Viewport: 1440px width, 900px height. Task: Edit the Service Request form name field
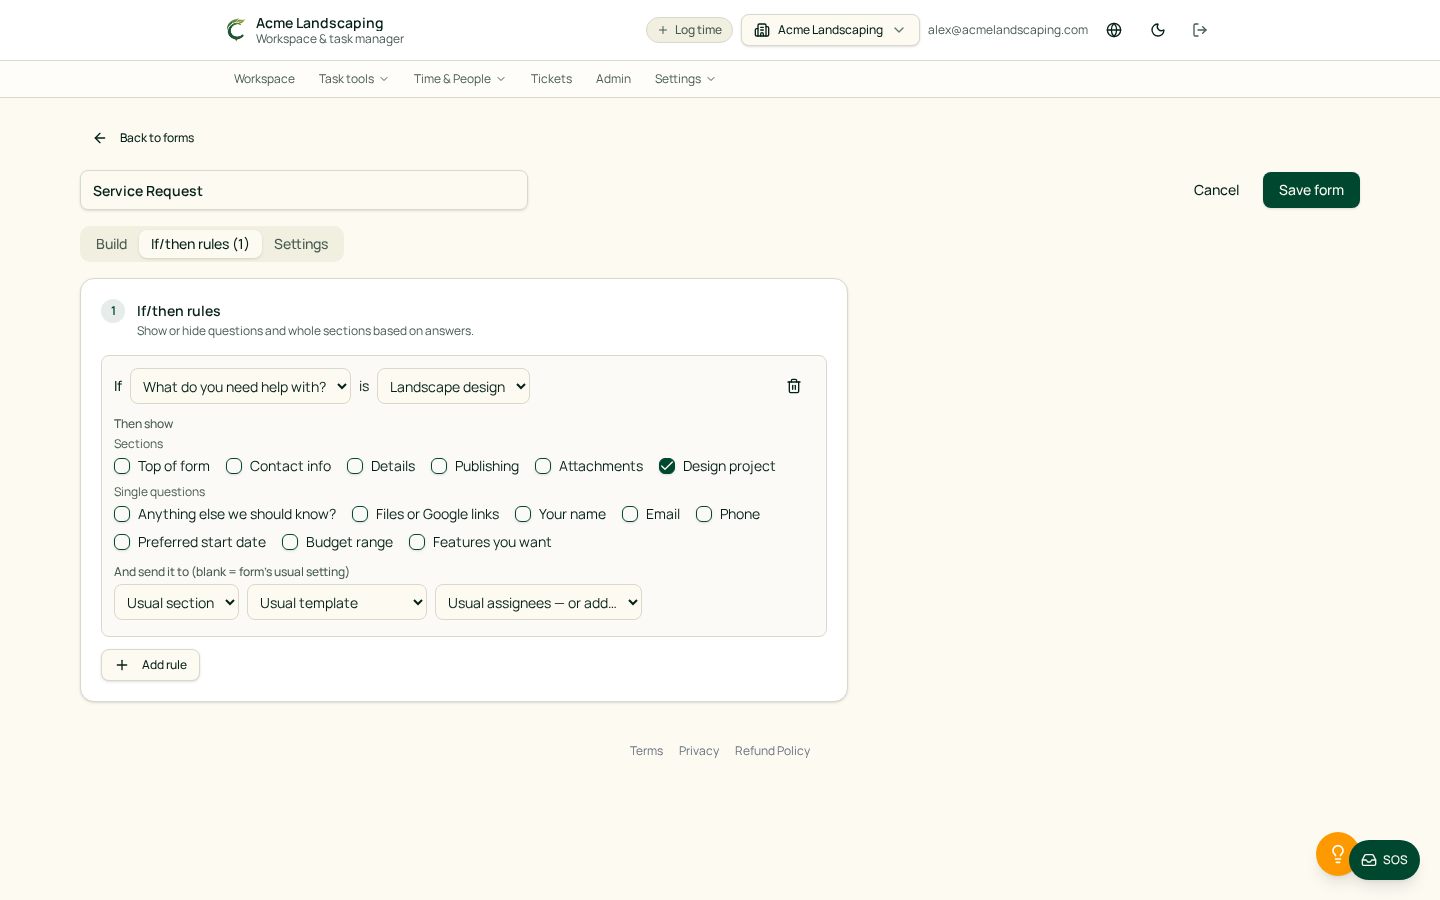click(304, 190)
